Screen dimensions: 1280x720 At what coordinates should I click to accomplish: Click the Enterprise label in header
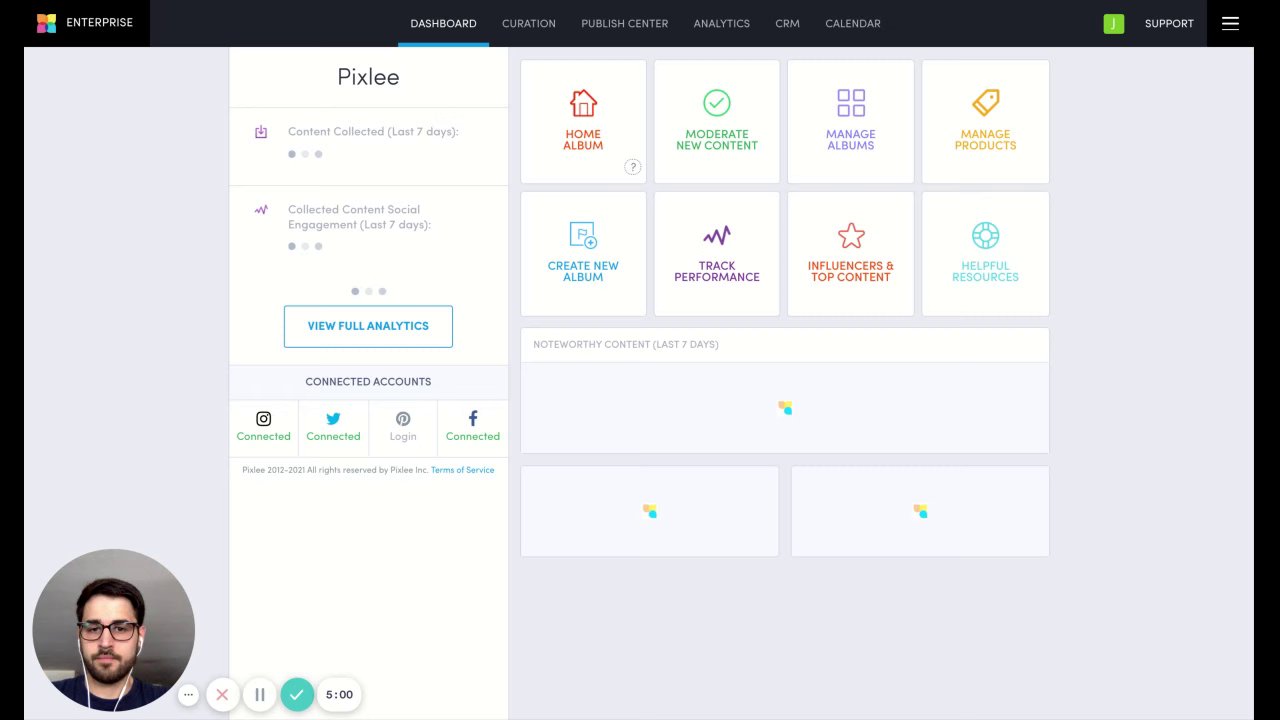click(99, 22)
